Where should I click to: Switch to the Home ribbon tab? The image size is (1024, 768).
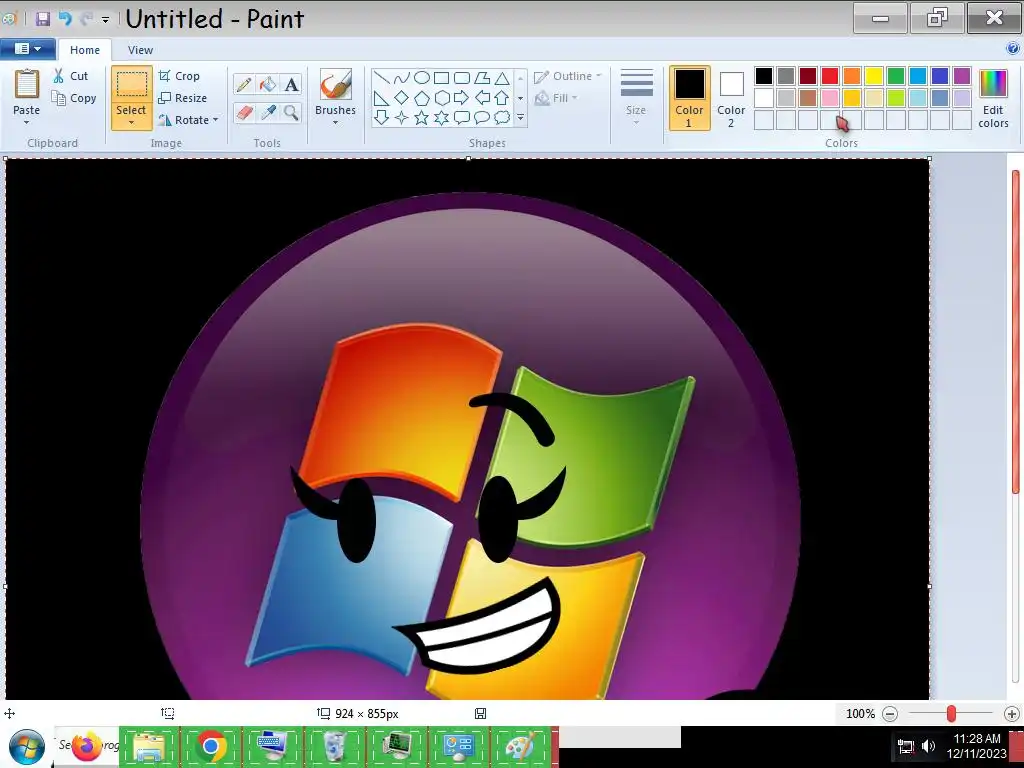85,50
